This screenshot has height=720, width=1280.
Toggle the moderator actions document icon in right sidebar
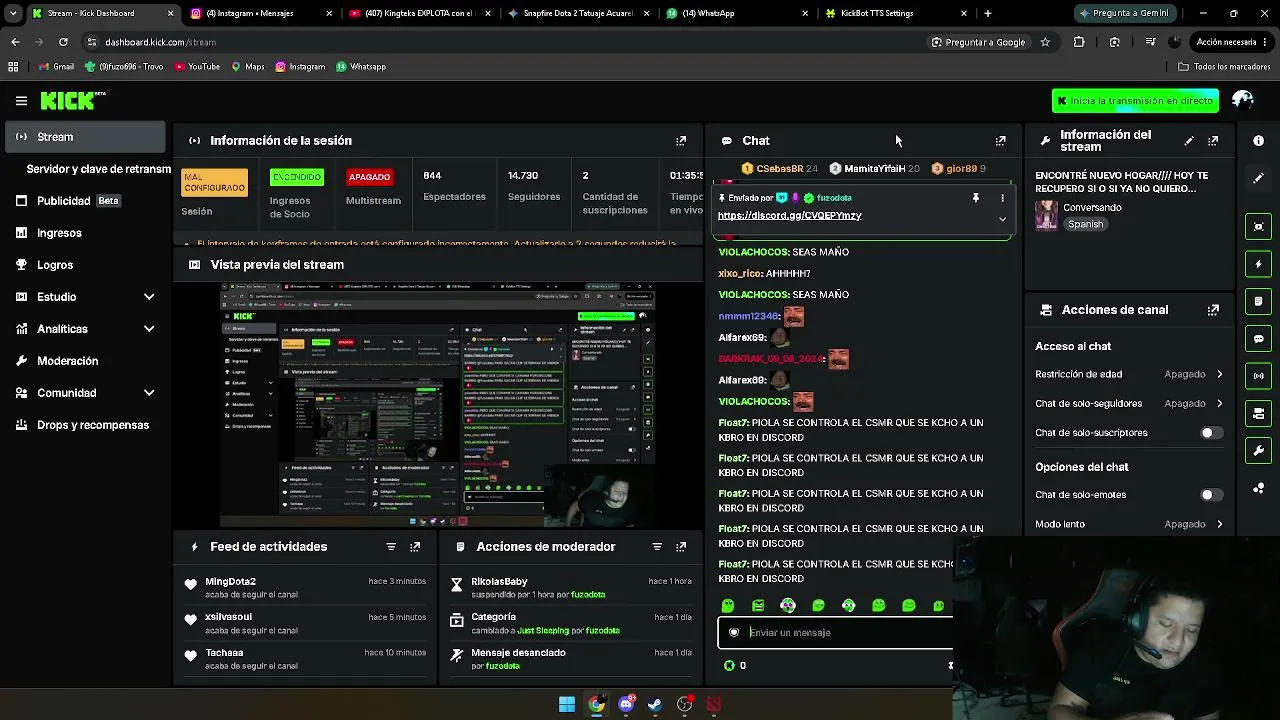point(1259,301)
